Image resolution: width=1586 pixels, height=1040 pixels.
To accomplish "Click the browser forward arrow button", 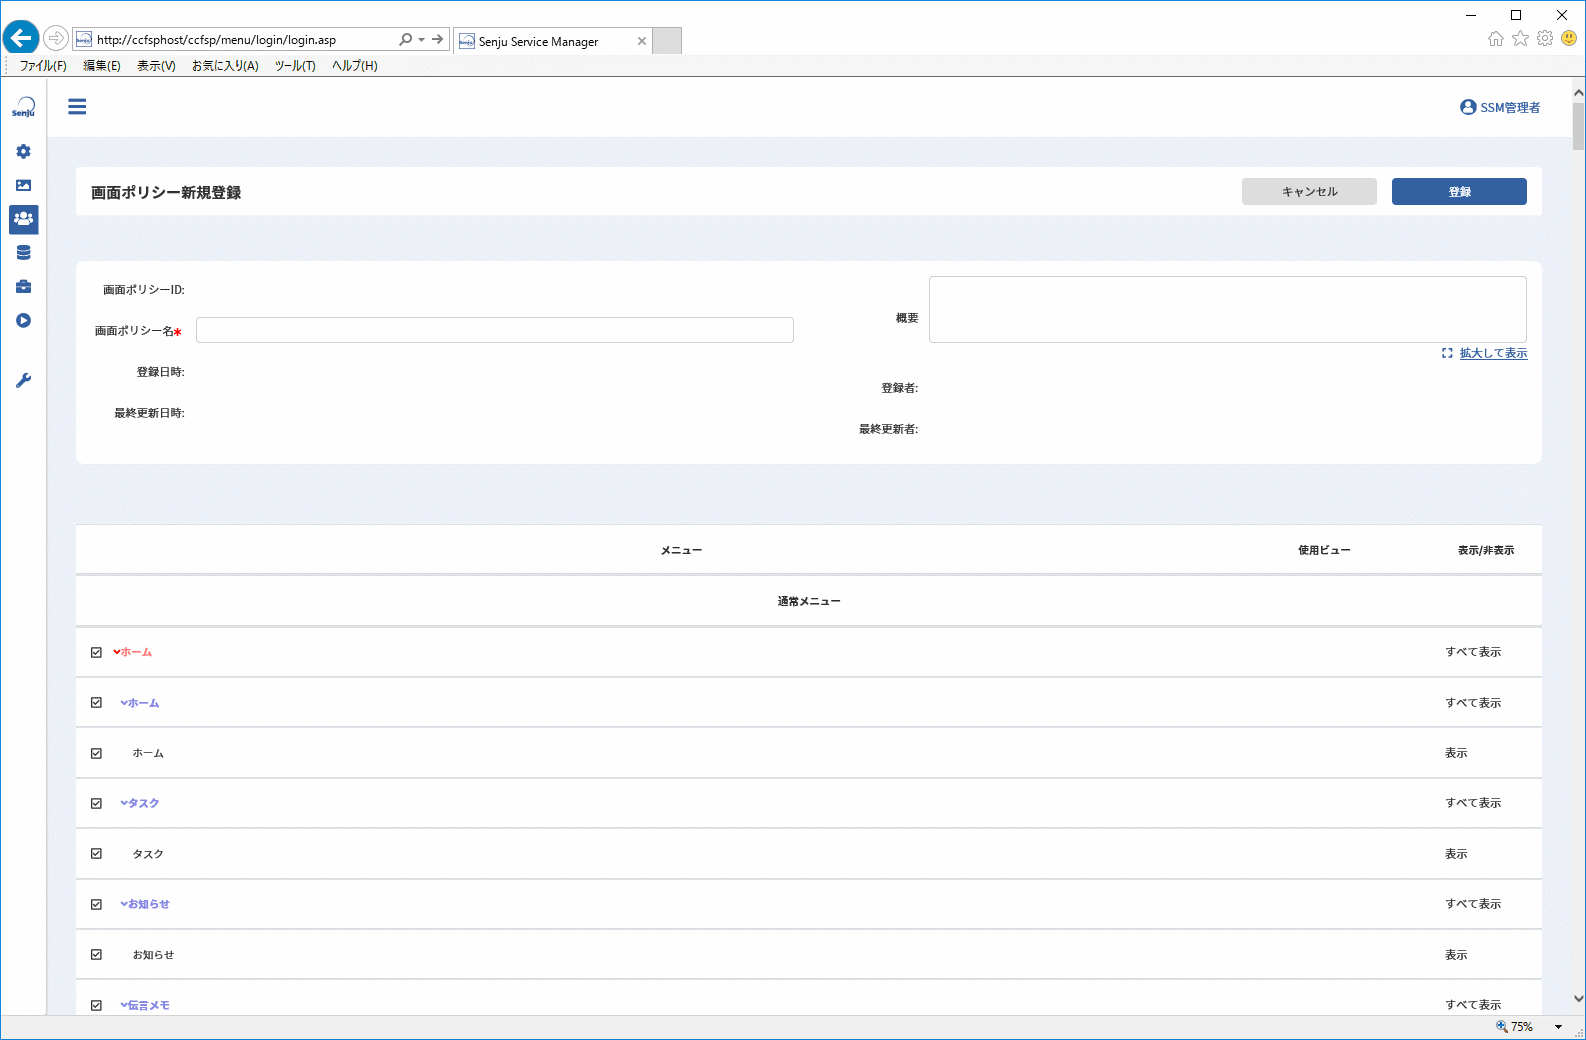I will (x=56, y=39).
